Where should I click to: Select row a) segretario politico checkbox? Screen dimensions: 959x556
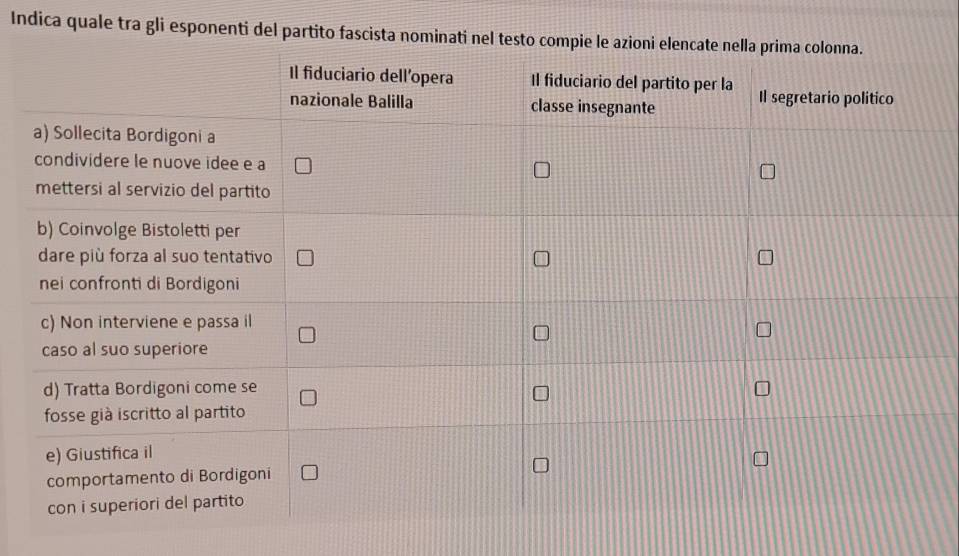768,171
